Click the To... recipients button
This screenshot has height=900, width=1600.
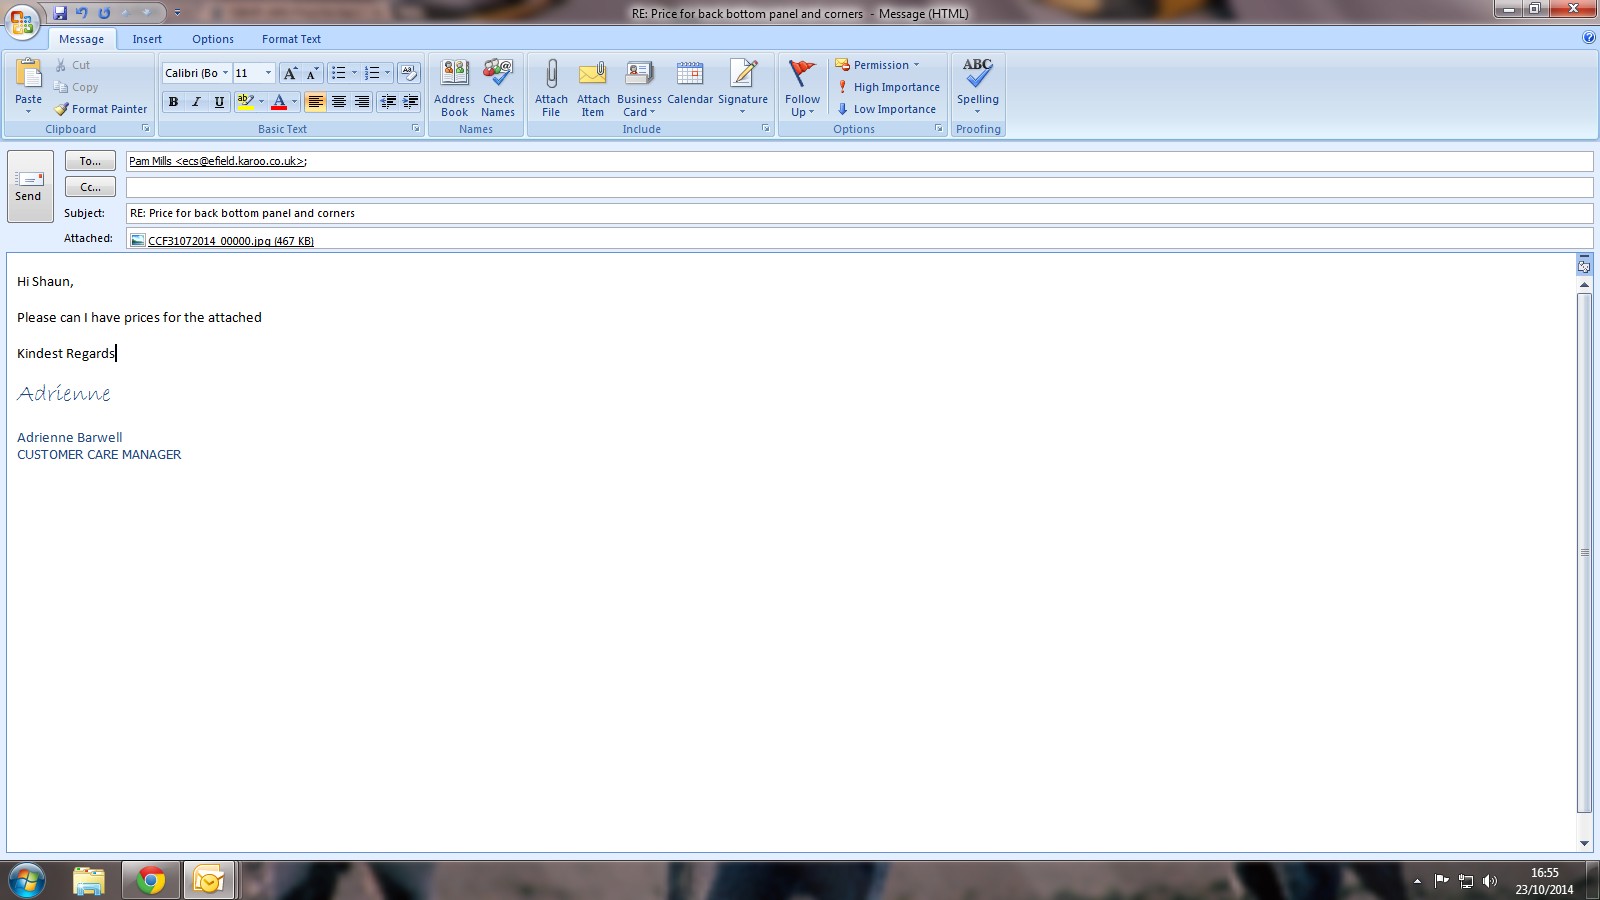pyautogui.click(x=90, y=161)
